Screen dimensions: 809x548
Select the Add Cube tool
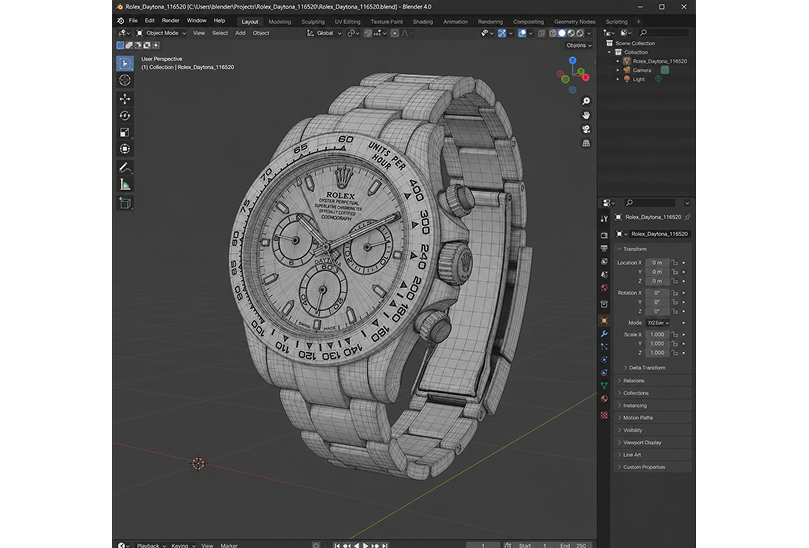[x=125, y=203]
